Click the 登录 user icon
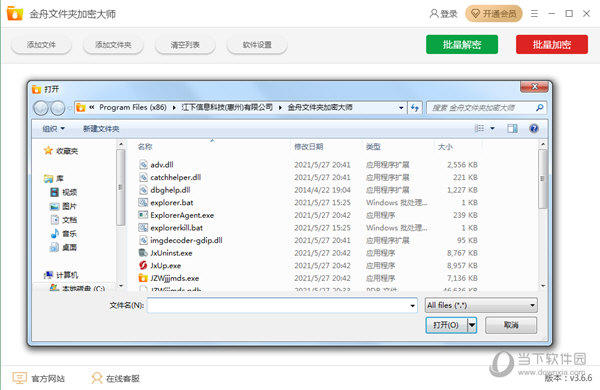 [x=434, y=14]
